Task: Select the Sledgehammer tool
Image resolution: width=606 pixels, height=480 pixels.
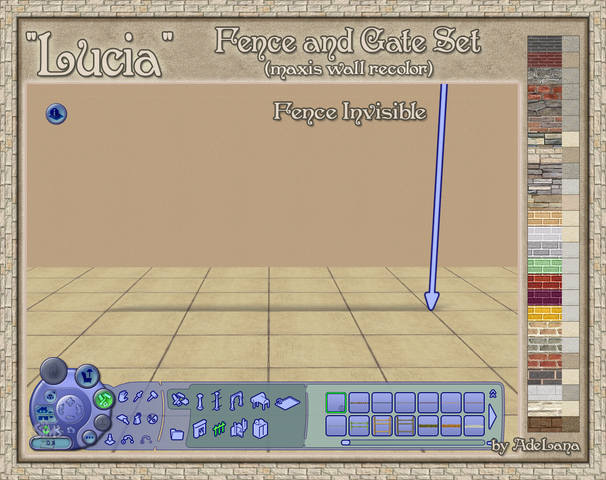Action: click(x=152, y=396)
